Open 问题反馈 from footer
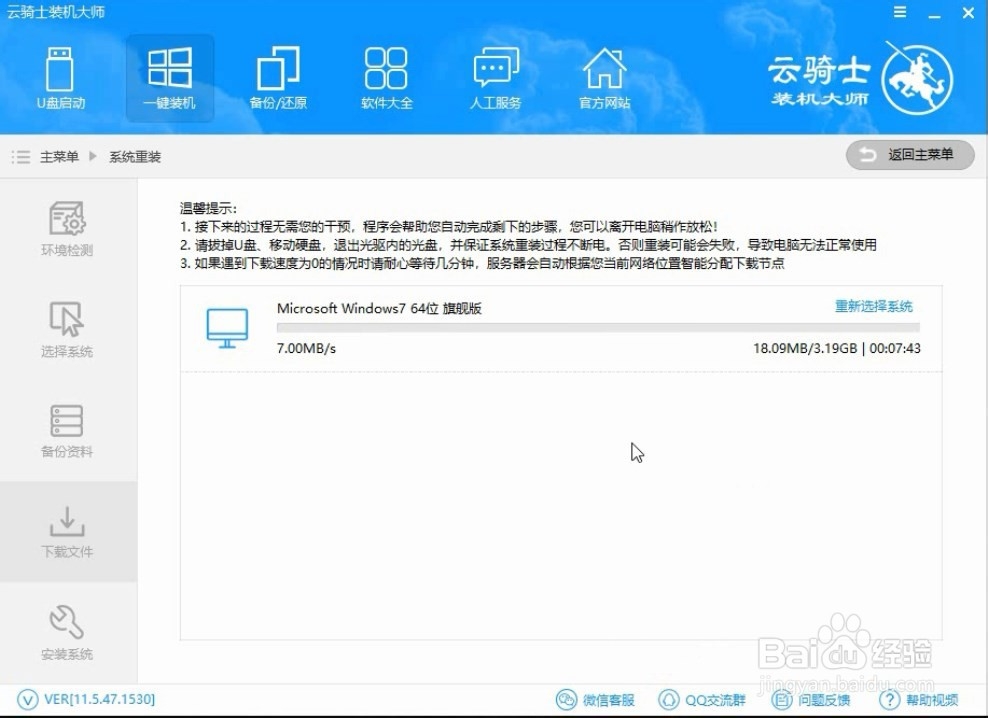This screenshot has height=718, width=988. point(824,700)
